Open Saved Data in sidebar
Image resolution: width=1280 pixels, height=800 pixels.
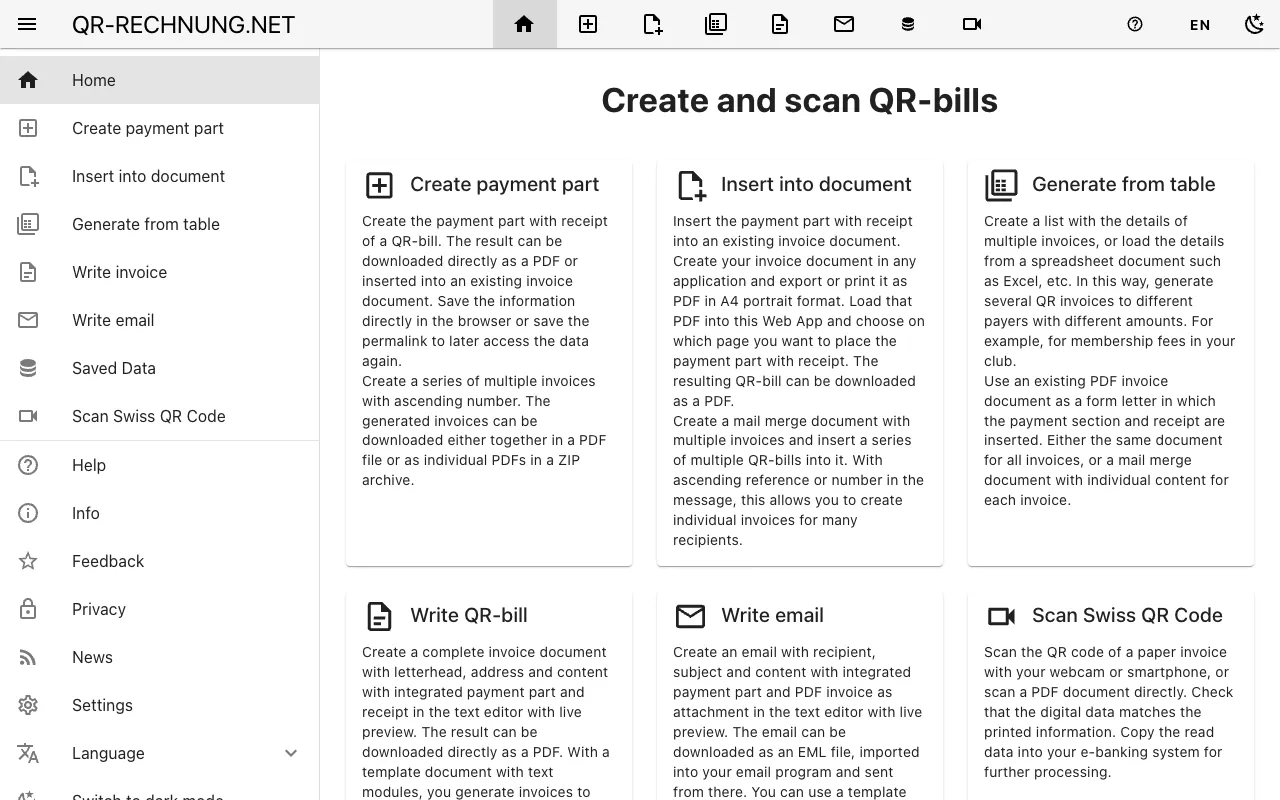click(x=160, y=368)
